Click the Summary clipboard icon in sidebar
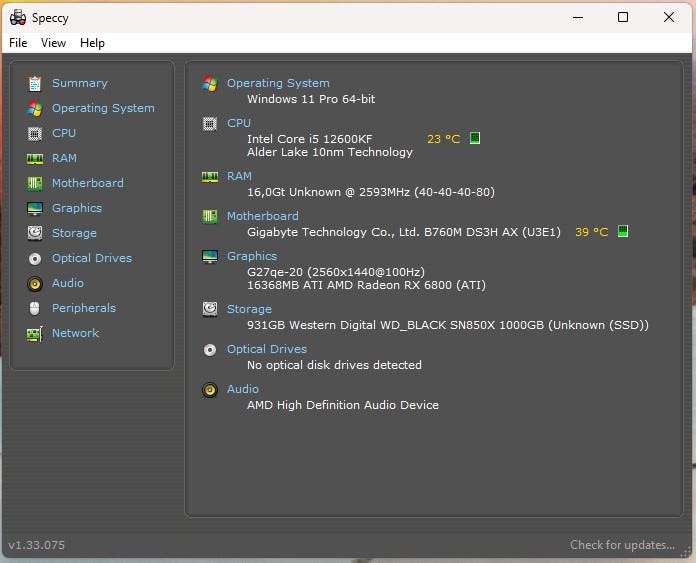 tap(35, 83)
